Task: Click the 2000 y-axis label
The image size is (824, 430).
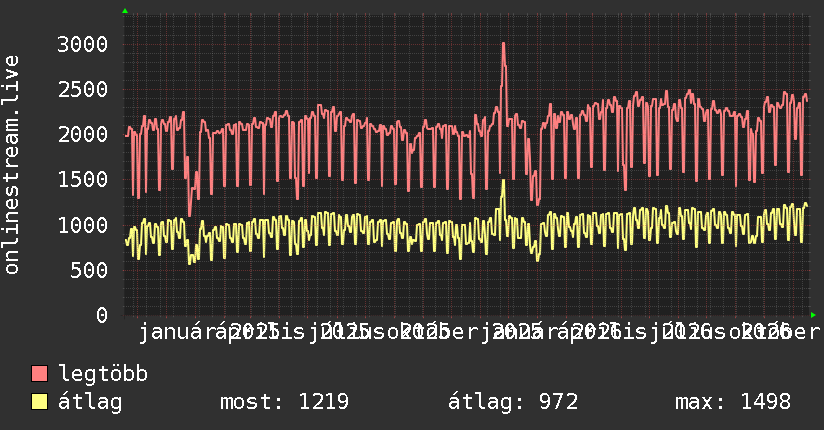Action: tap(83, 135)
